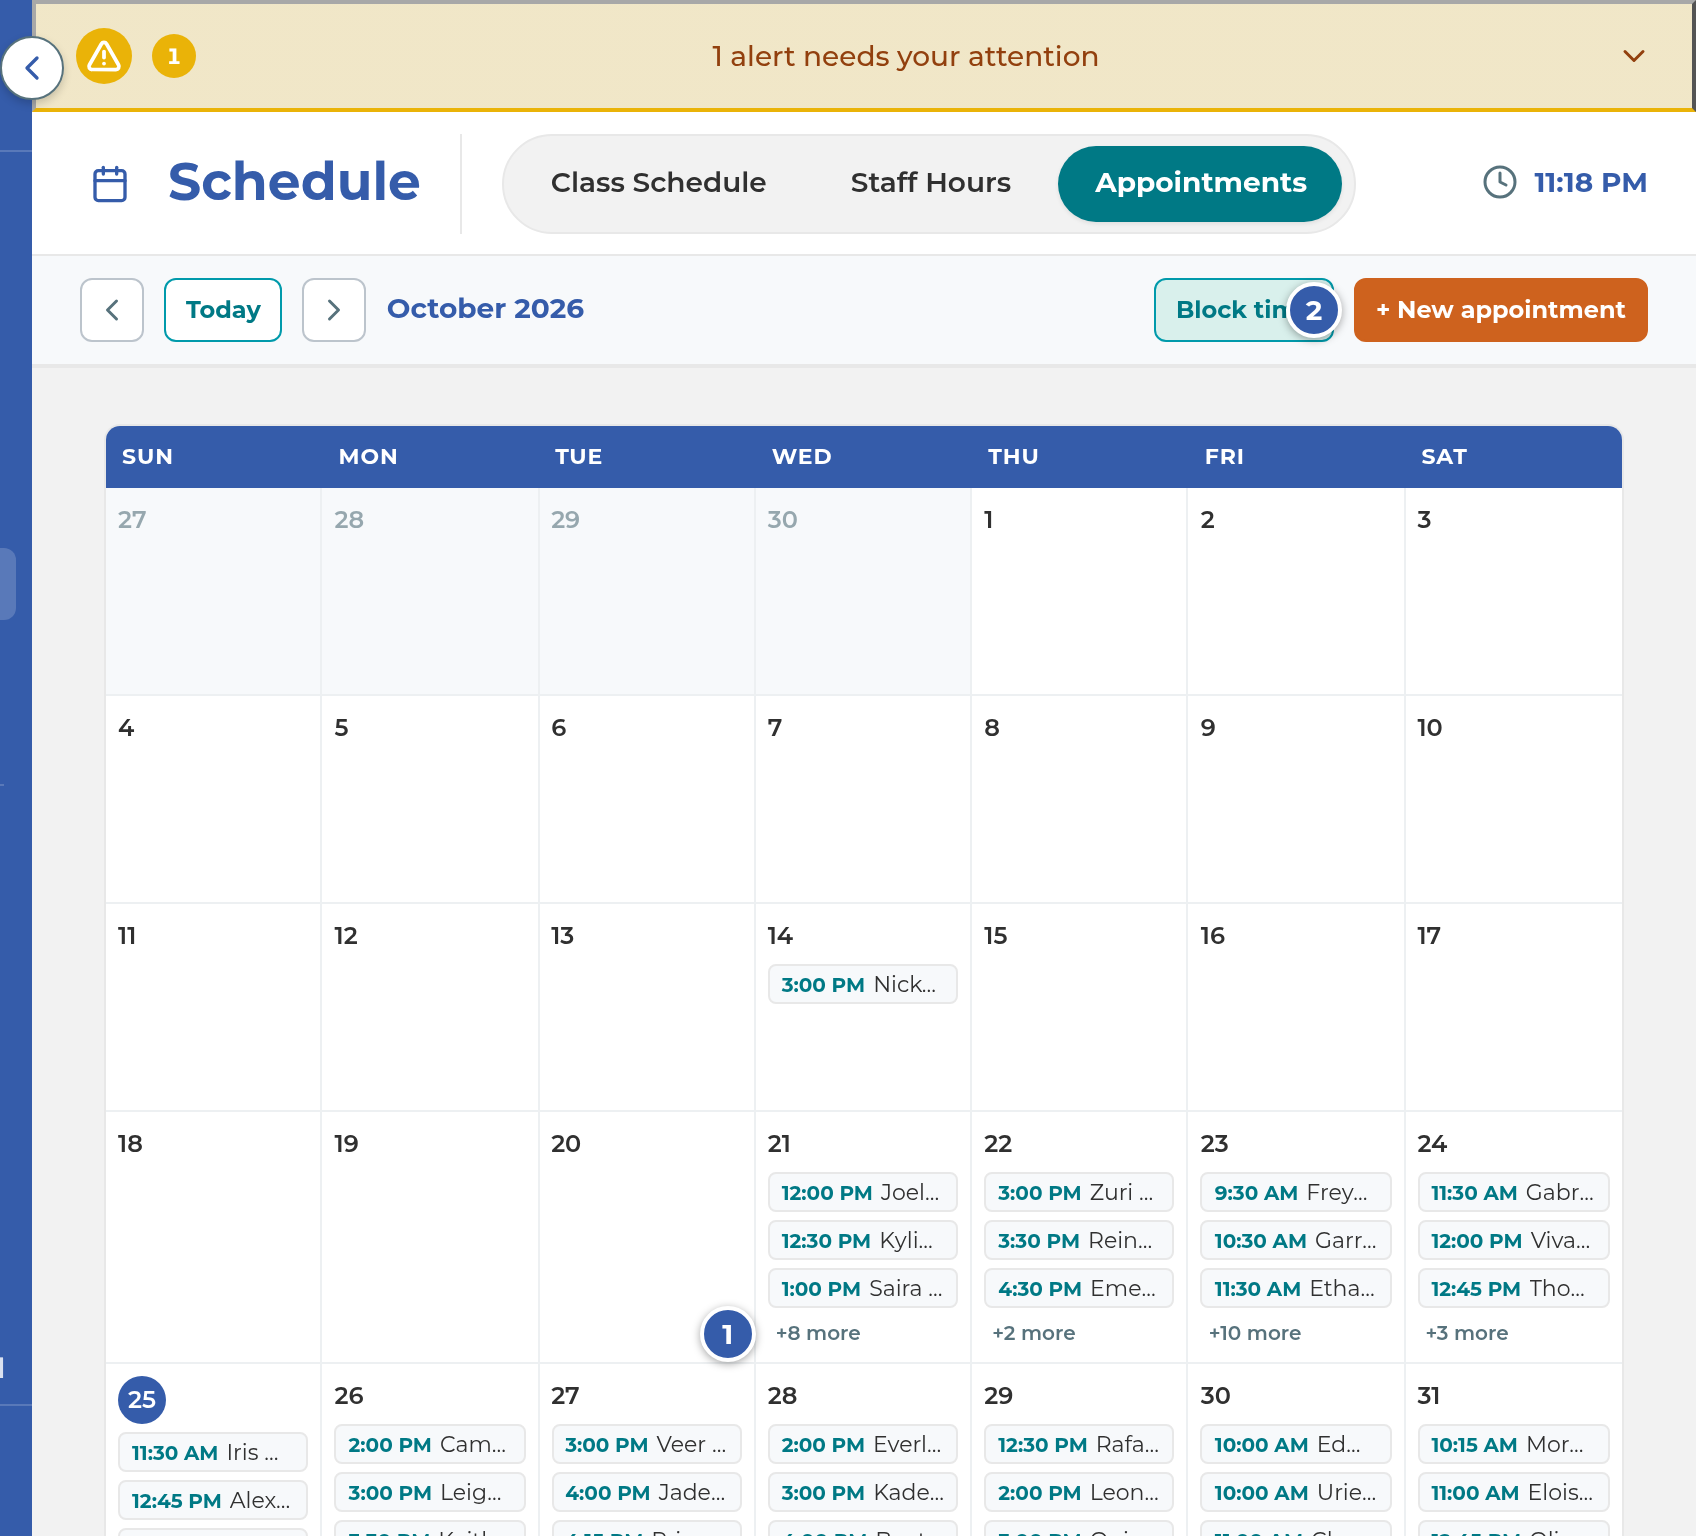The width and height of the screenshot is (1696, 1536).
Task: Click the WED column header
Action: click(802, 456)
